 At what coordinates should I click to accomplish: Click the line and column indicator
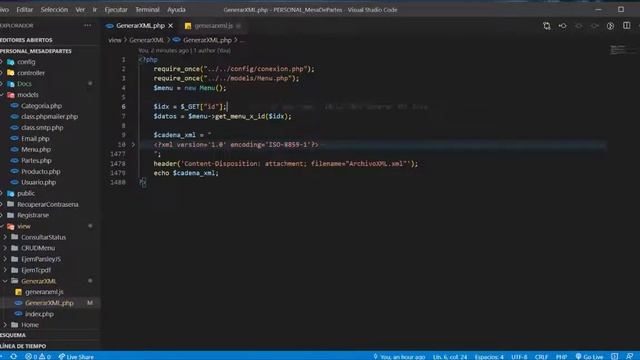click(x=450, y=356)
